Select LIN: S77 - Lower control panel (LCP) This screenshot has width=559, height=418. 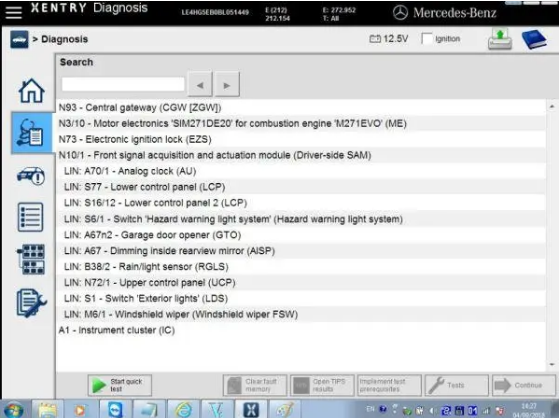pyautogui.click(x=301, y=187)
